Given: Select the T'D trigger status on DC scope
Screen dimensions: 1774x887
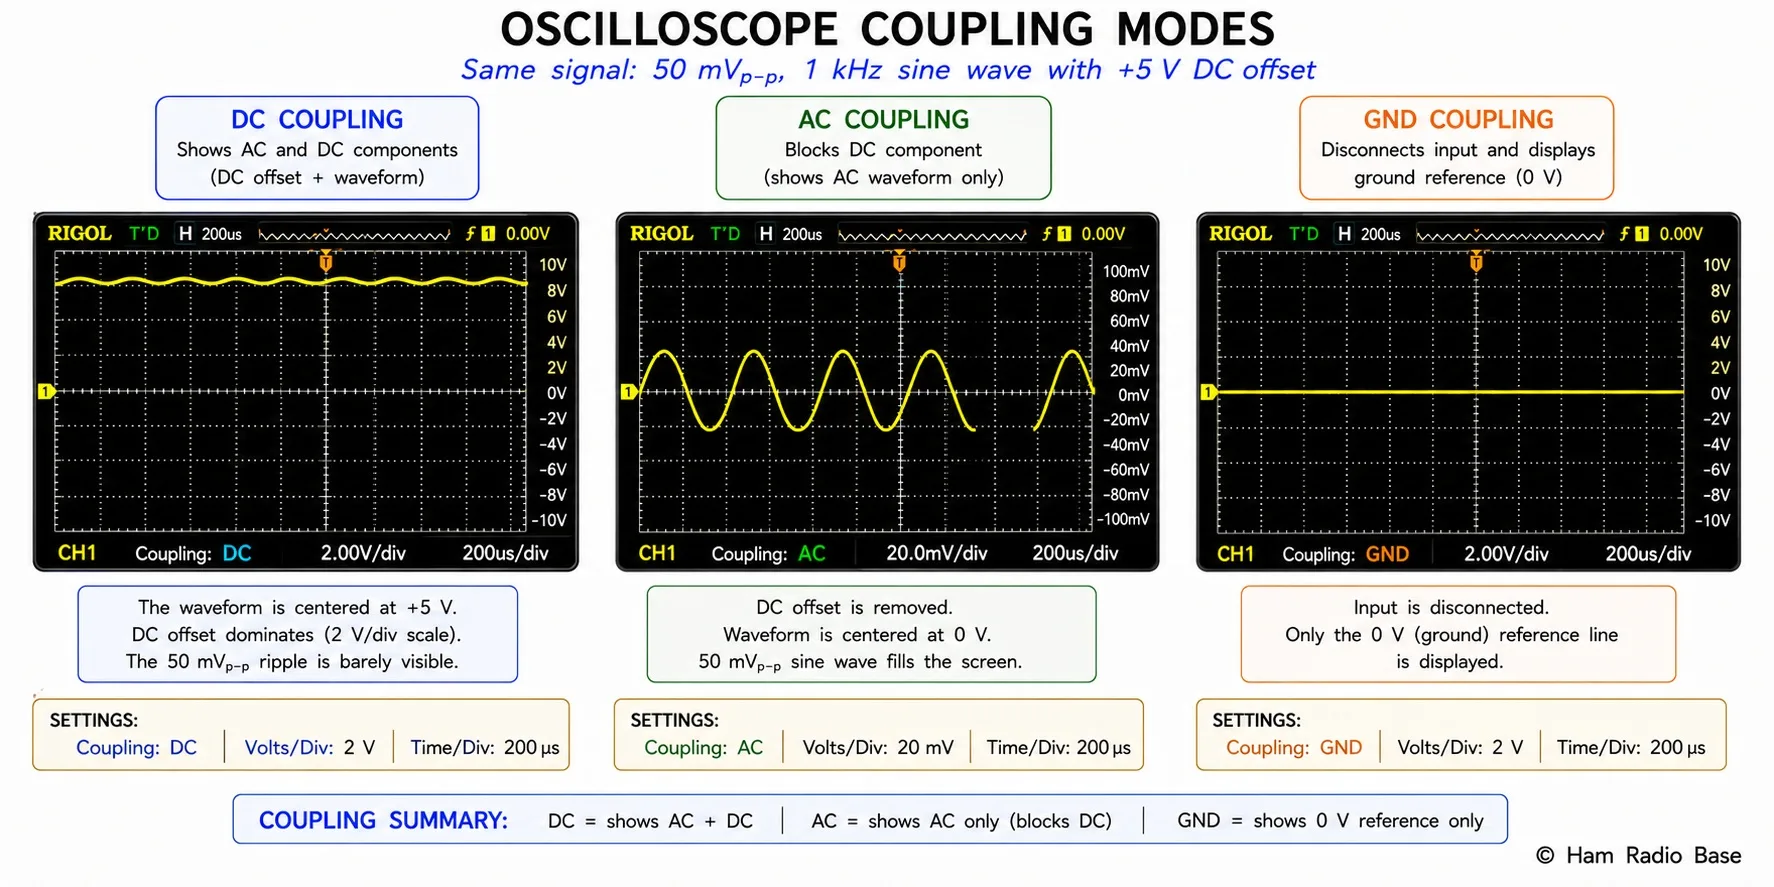Looking at the screenshot, I should [144, 233].
